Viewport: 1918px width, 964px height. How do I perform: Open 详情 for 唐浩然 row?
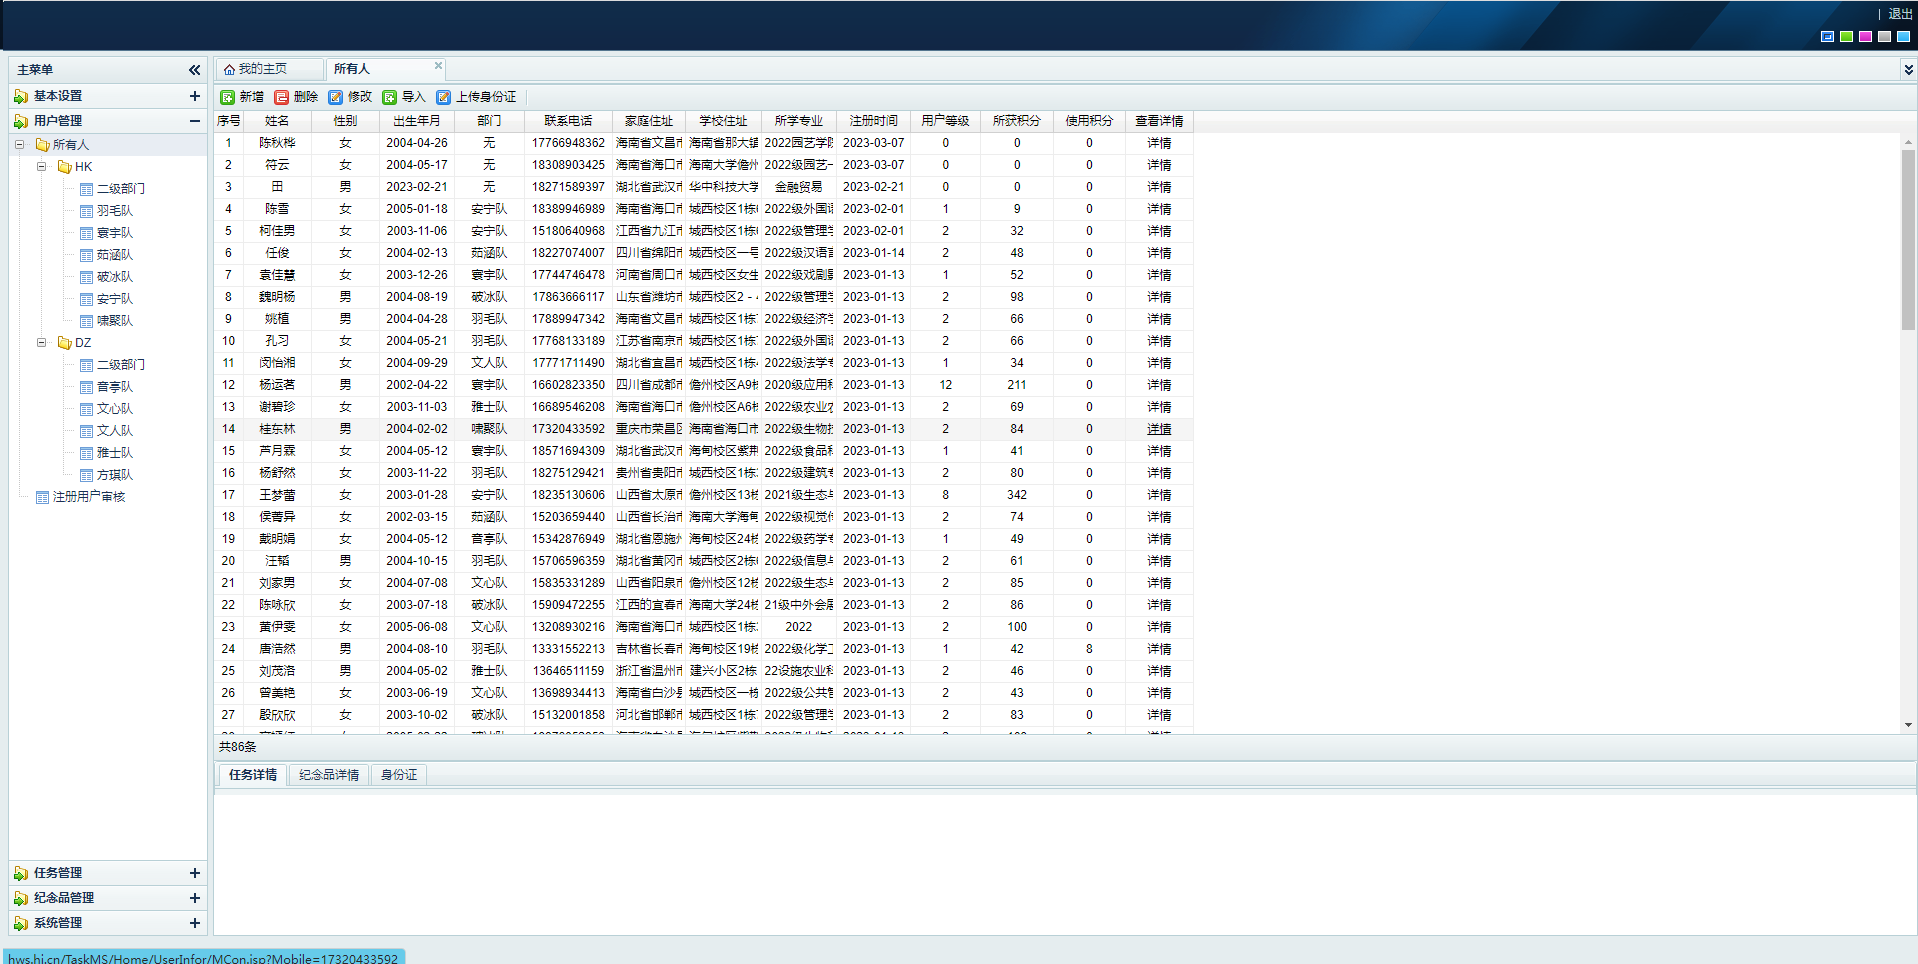tap(1159, 649)
